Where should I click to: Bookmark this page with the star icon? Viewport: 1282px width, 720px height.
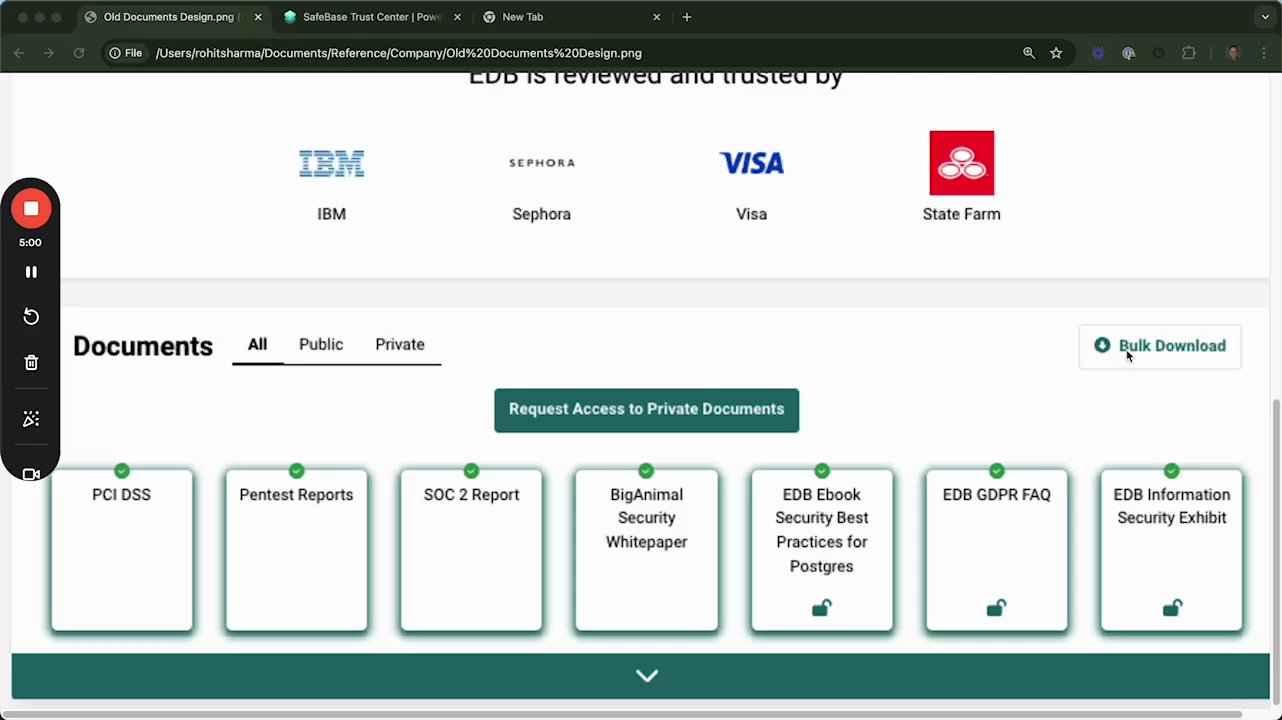point(1056,53)
